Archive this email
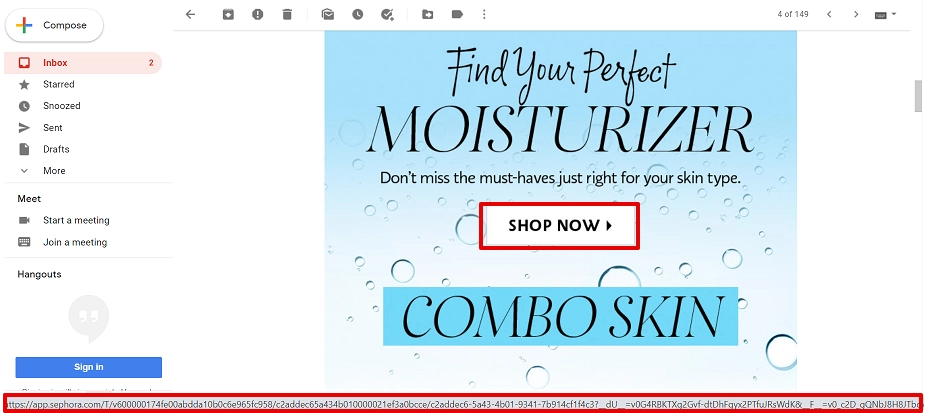The image size is (928, 416). tap(228, 14)
